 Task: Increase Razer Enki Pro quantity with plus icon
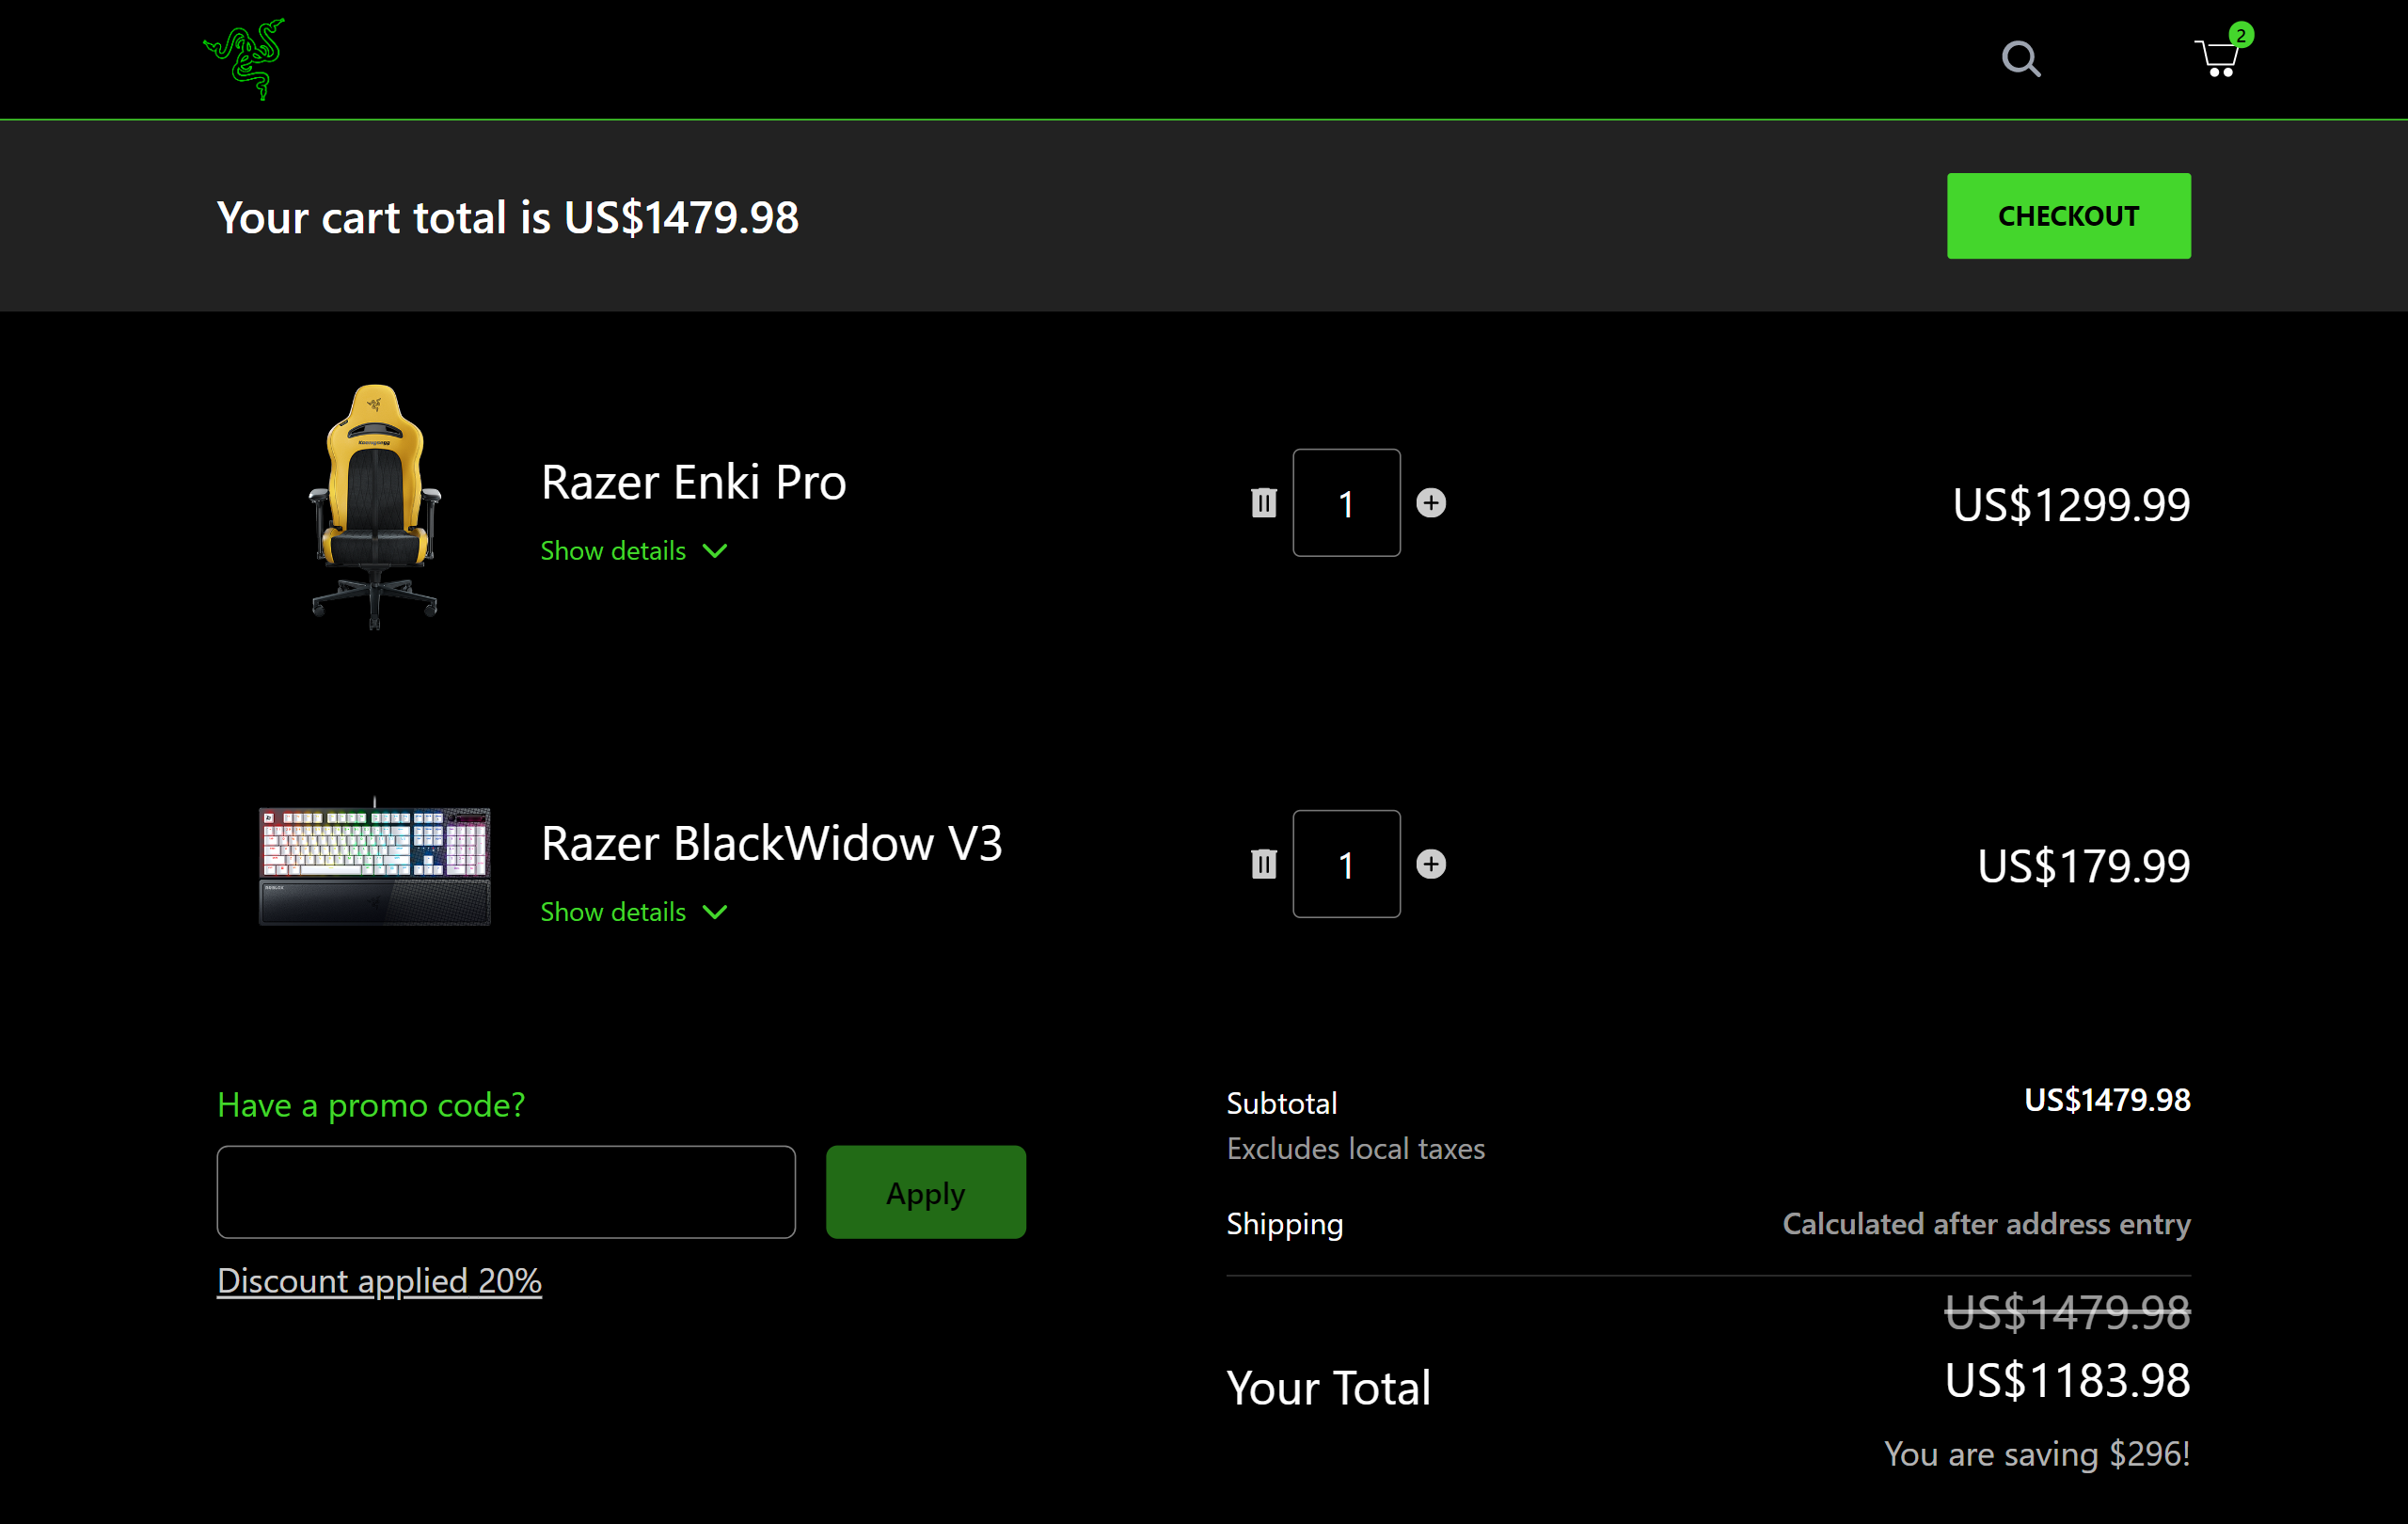click(x=1431, y=503)
